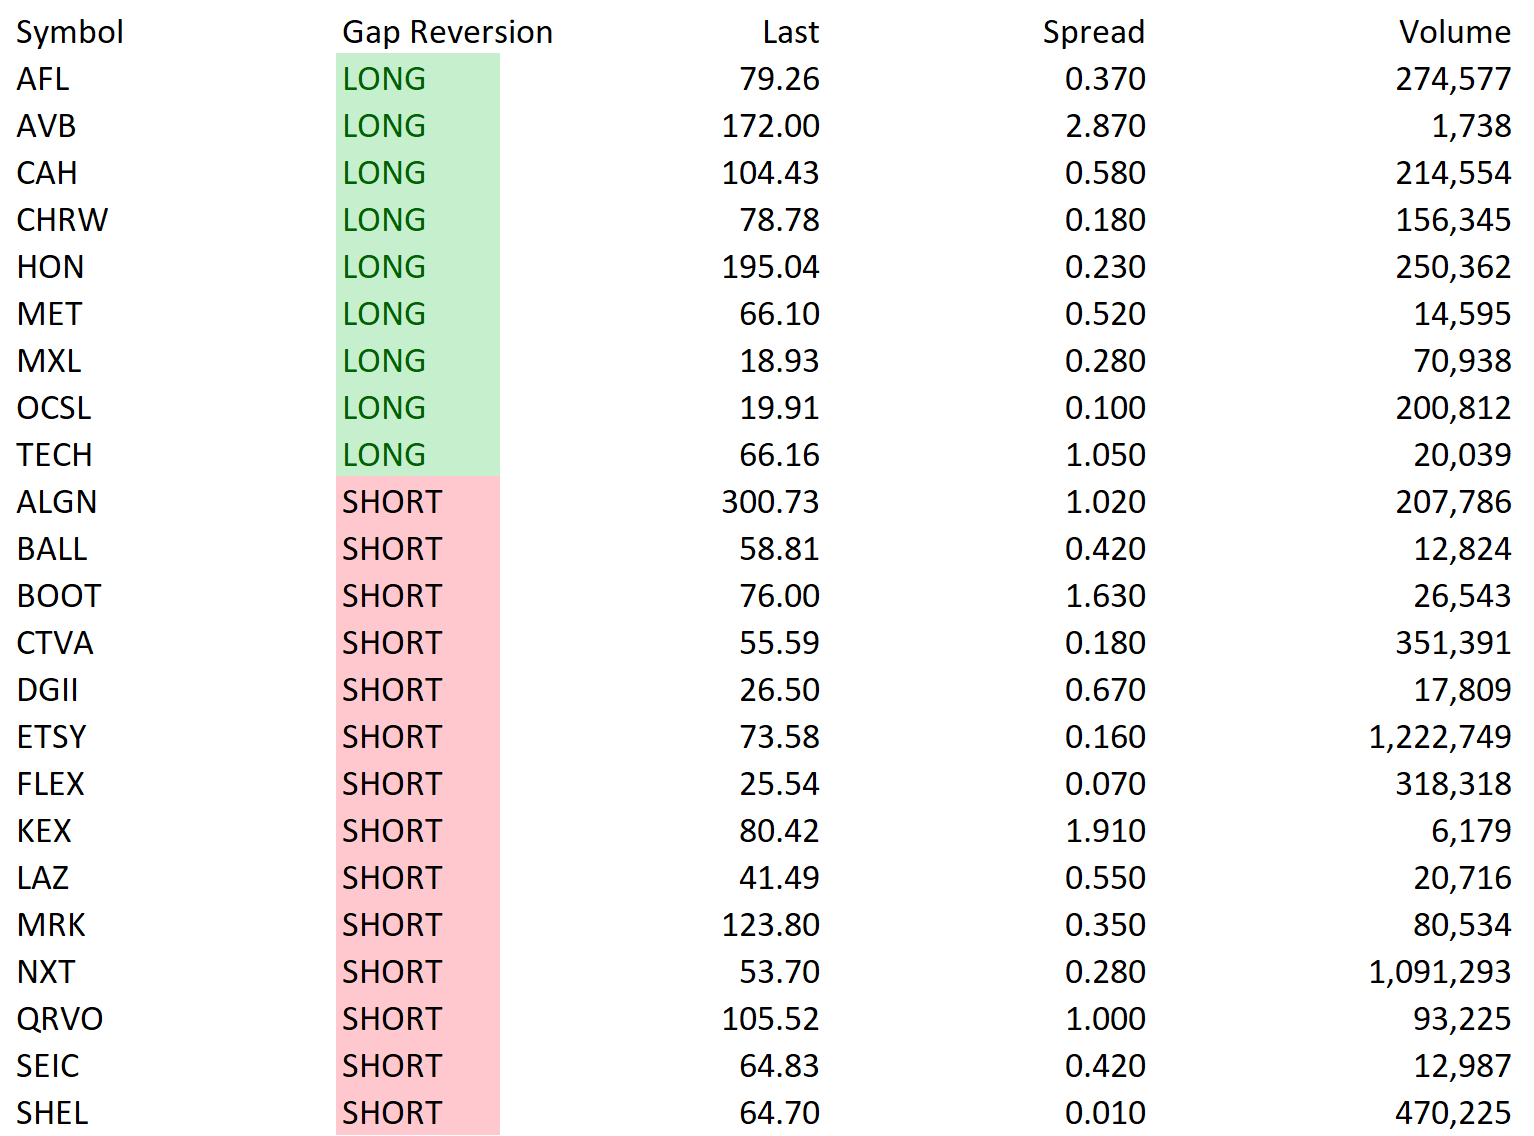The image size is (1534, 1136).
Task: Click the 1,222,749 volume value
Action: pos(1439,737)
